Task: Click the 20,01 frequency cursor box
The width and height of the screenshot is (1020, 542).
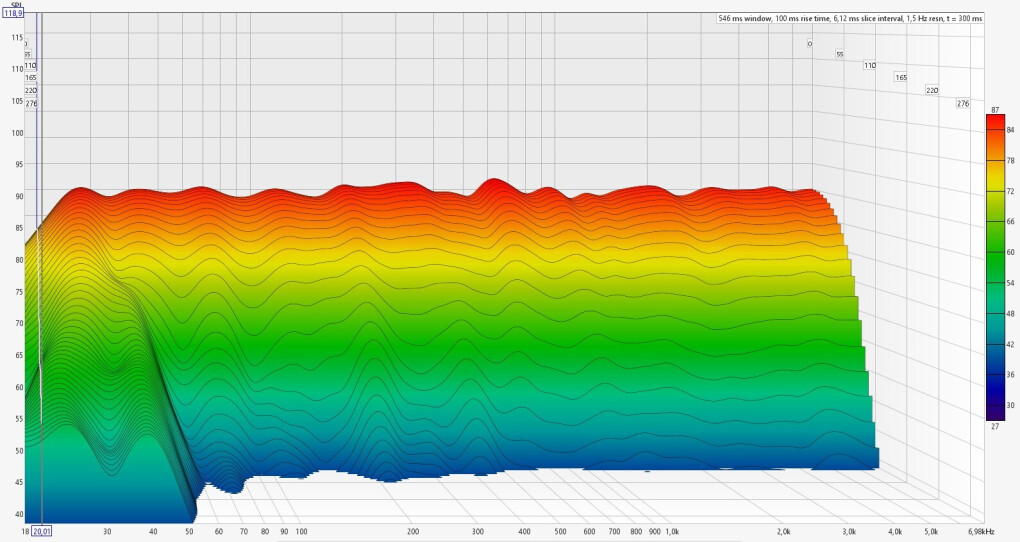Action: click(42, 531)
